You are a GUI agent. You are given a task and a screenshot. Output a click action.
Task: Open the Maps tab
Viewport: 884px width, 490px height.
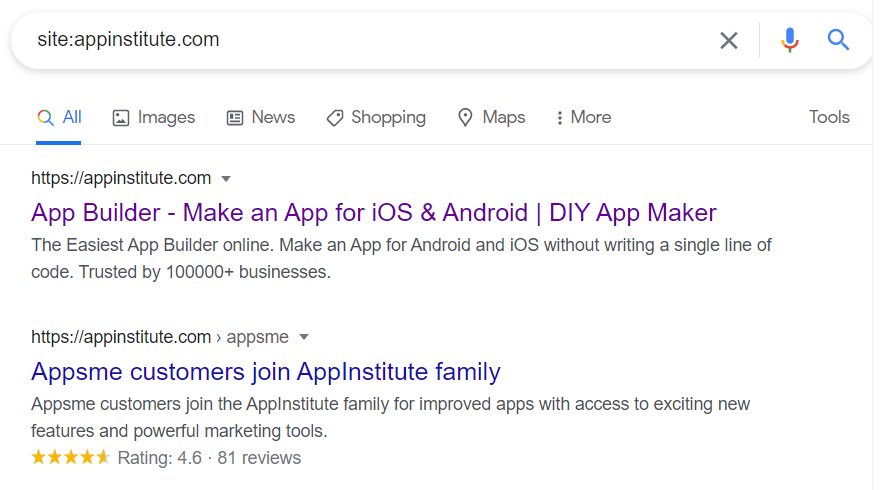491,117
